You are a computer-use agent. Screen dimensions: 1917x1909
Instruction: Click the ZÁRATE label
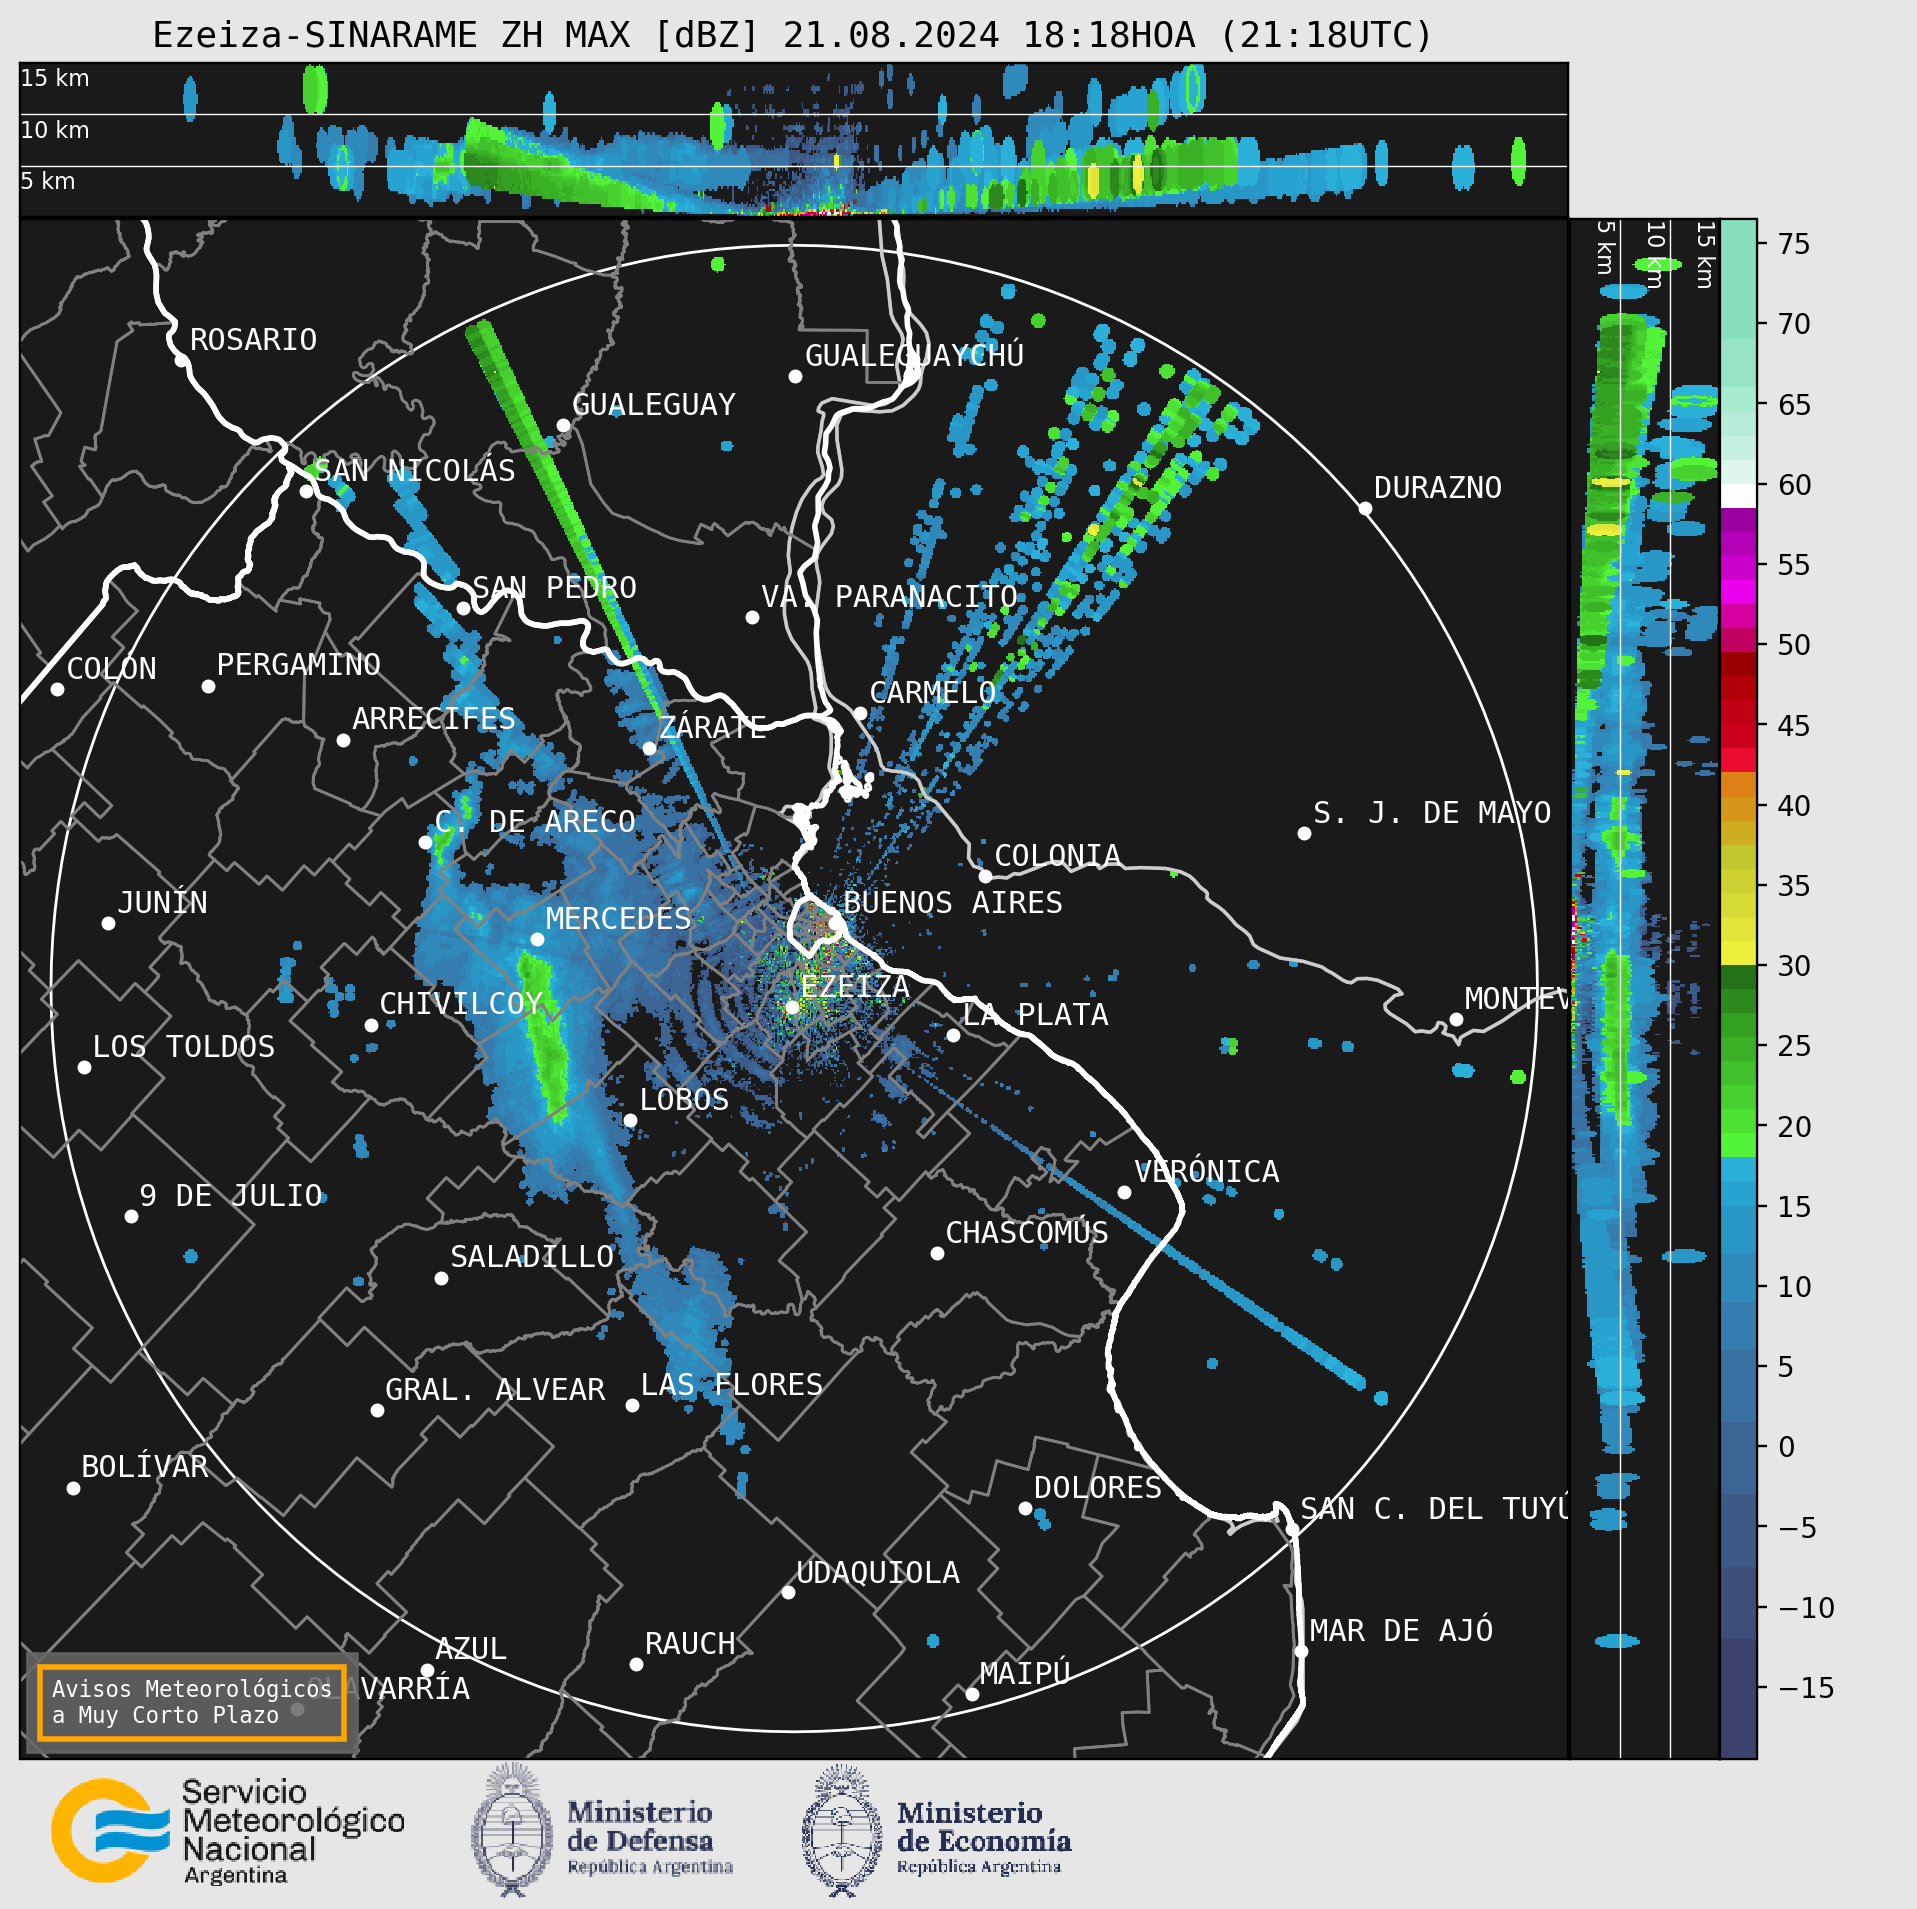[x=712, y=727]
